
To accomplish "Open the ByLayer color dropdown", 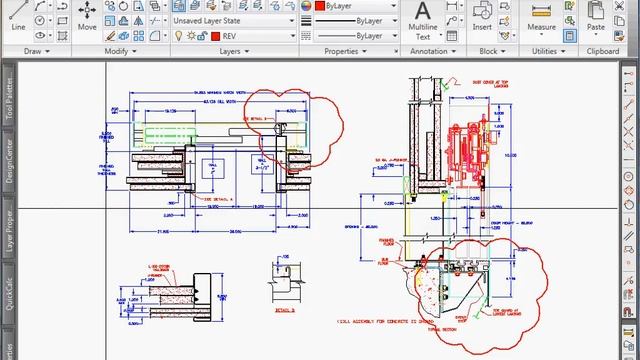I will click(393, 6).
